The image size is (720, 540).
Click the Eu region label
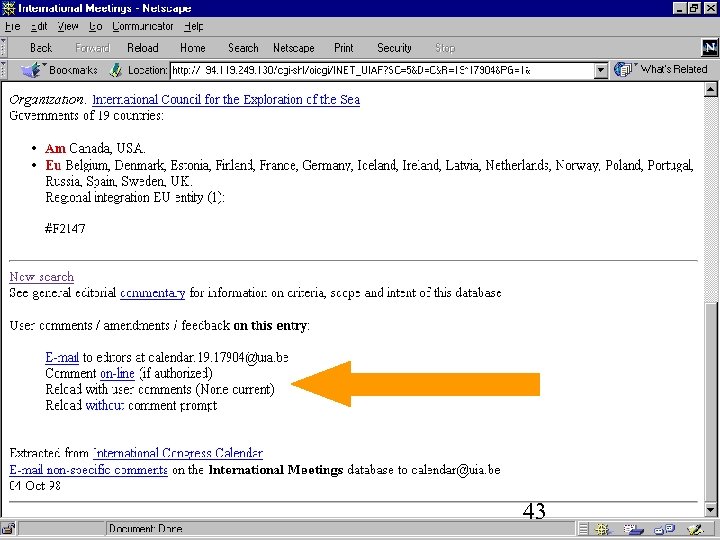[x=53, y=165]
